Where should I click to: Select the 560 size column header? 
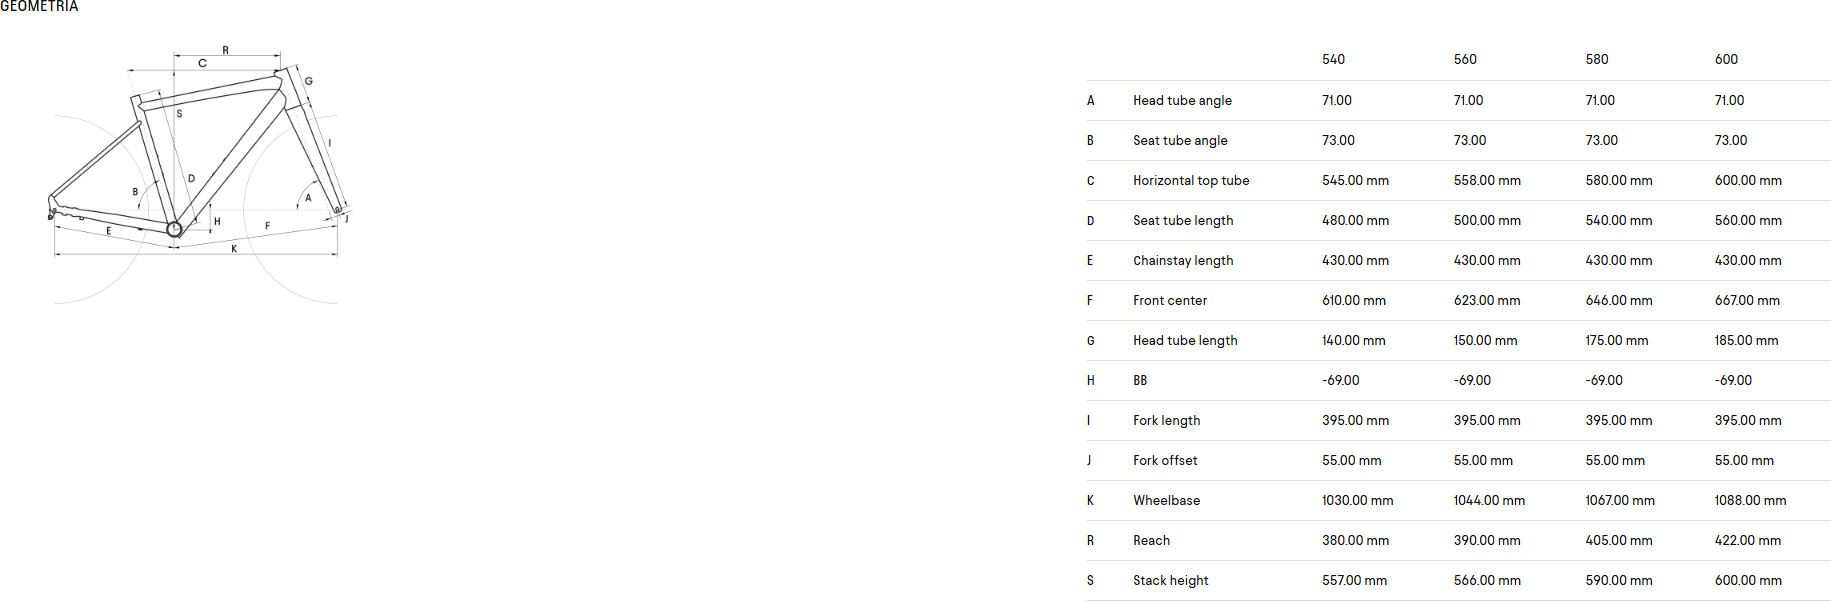pyautogui.click(x=1465, y=60)
